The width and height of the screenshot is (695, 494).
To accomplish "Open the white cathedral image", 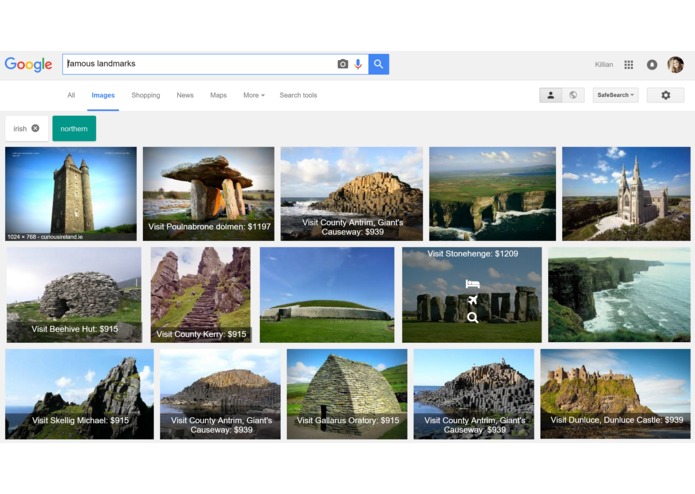I will pos(626,194).
